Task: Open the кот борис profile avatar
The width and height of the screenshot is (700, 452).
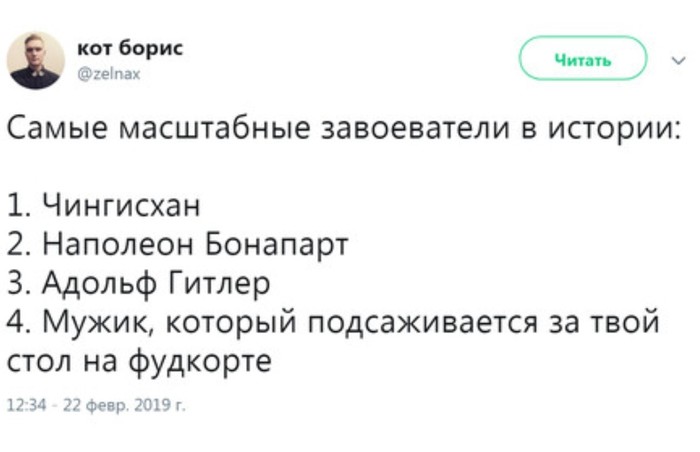Action: tap(36, 60)
